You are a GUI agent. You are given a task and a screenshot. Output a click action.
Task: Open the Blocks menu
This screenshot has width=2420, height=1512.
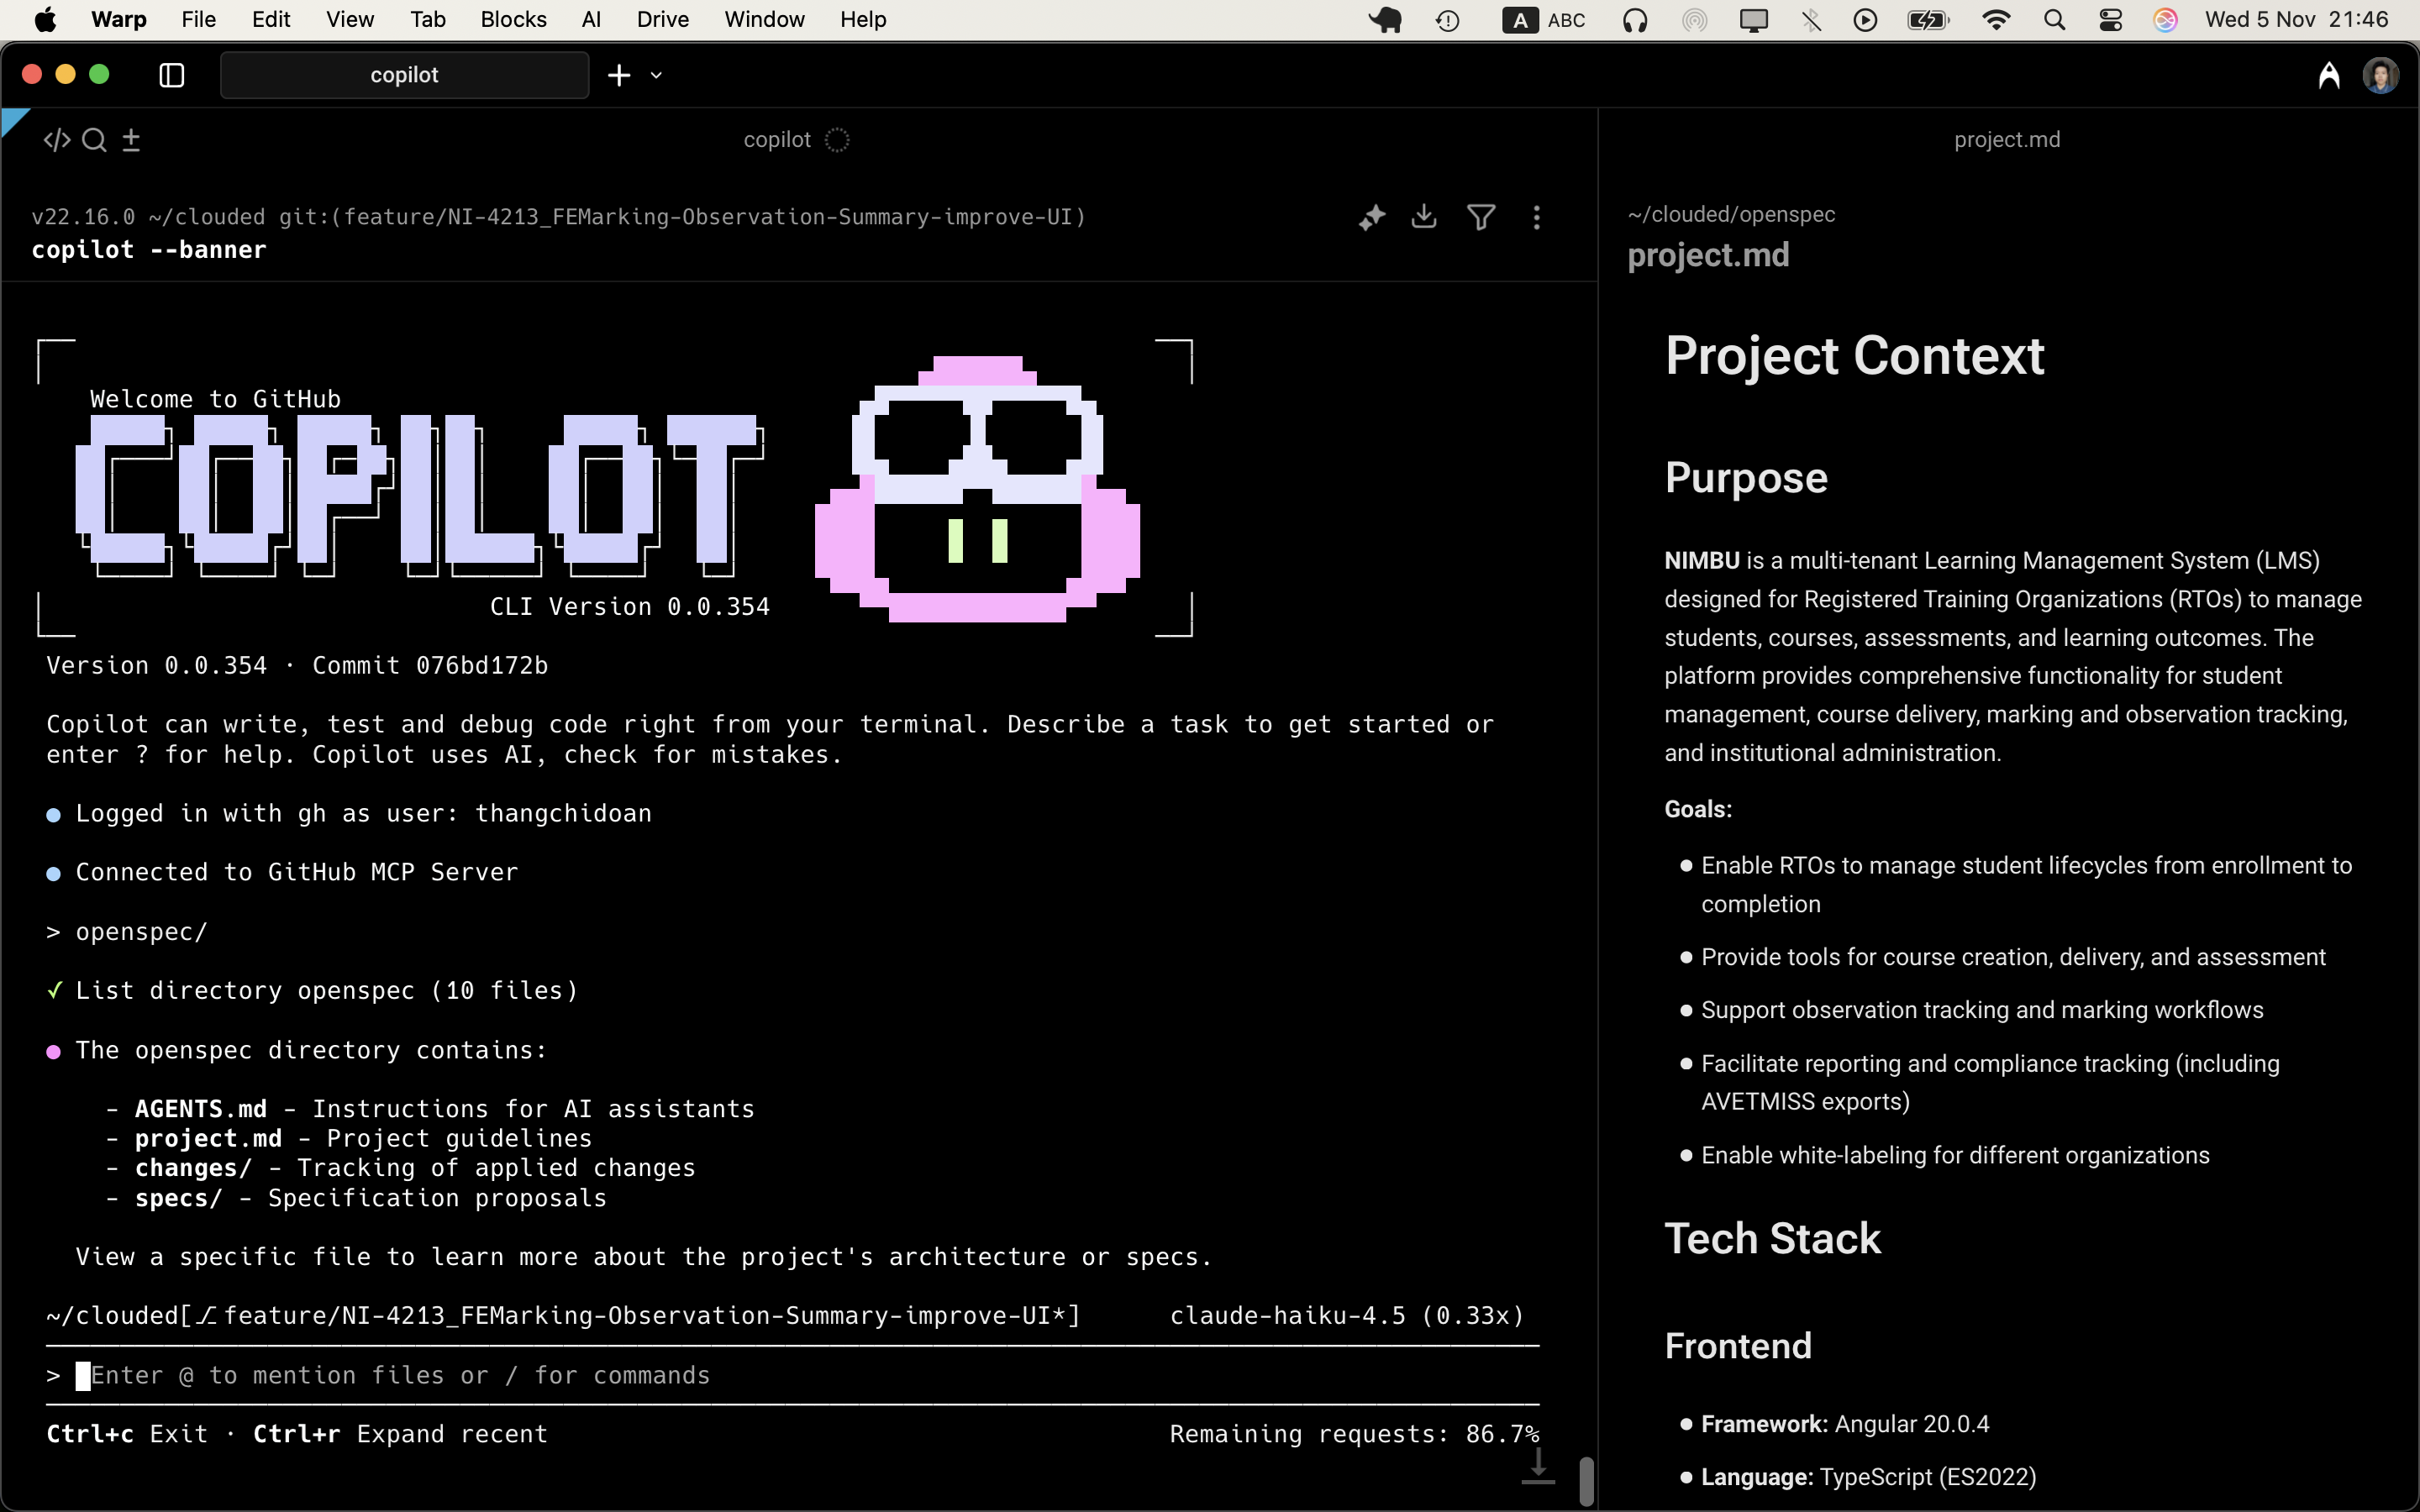[513, 19]
